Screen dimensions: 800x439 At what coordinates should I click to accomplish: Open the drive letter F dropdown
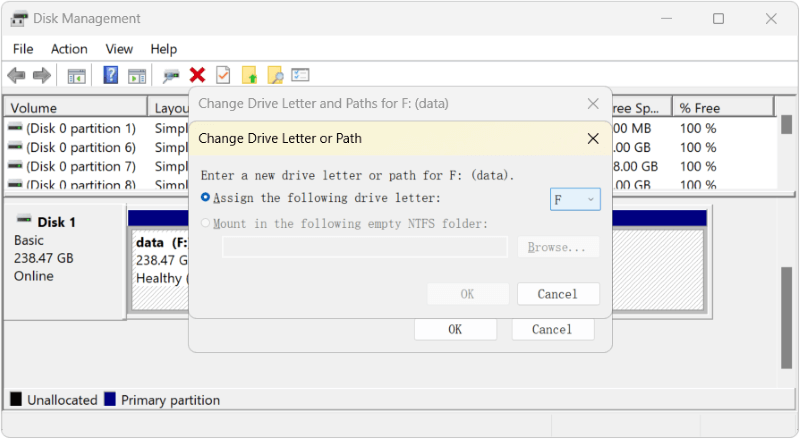click(x=575, y=199)
